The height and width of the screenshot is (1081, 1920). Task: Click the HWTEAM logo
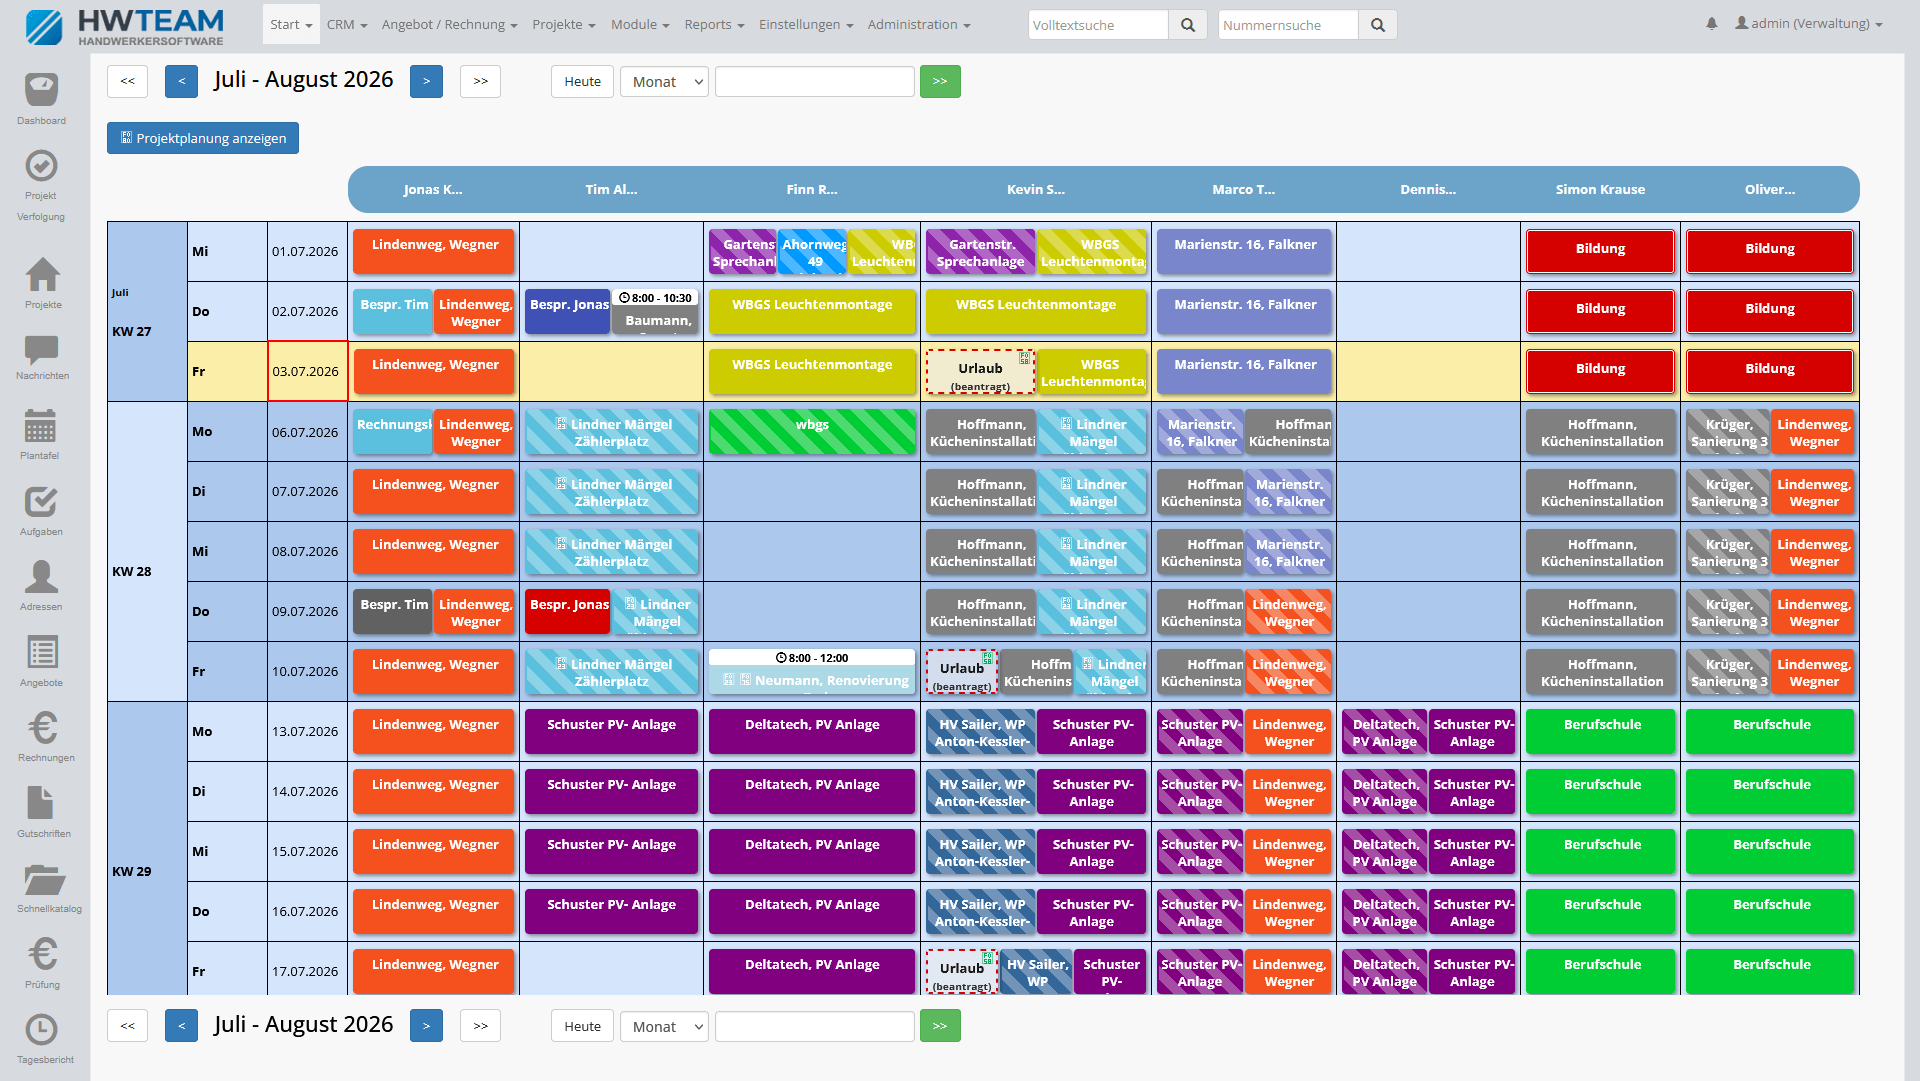point(125,26)
